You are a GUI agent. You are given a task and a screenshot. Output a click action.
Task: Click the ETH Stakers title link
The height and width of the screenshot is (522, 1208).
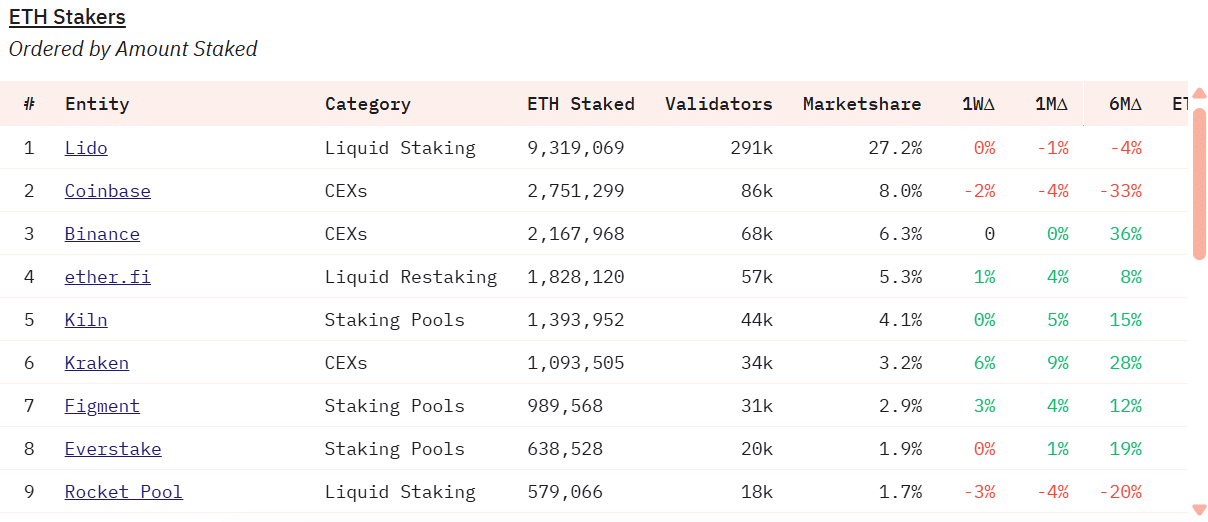(x=67, y=17)
